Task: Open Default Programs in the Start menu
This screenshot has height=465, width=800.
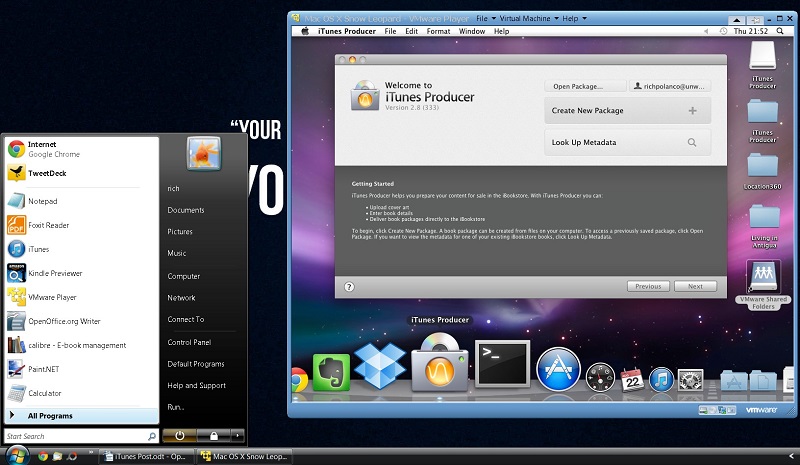Action: tap(196, 364)
